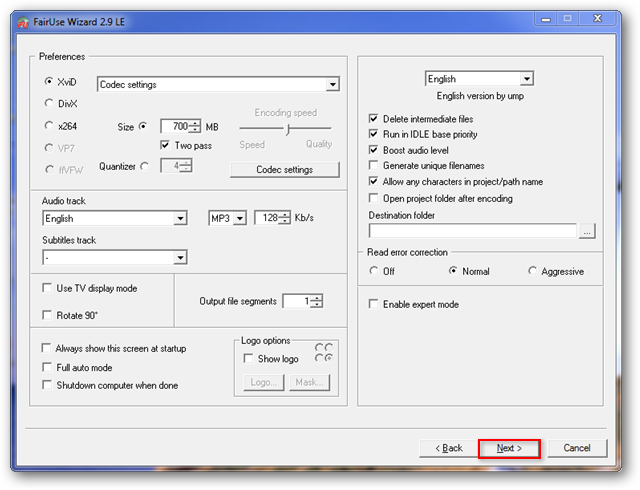This screenshot has height=490, width=640.
Task: Toggle the Two pass checkbox
Action: (165, 145)
